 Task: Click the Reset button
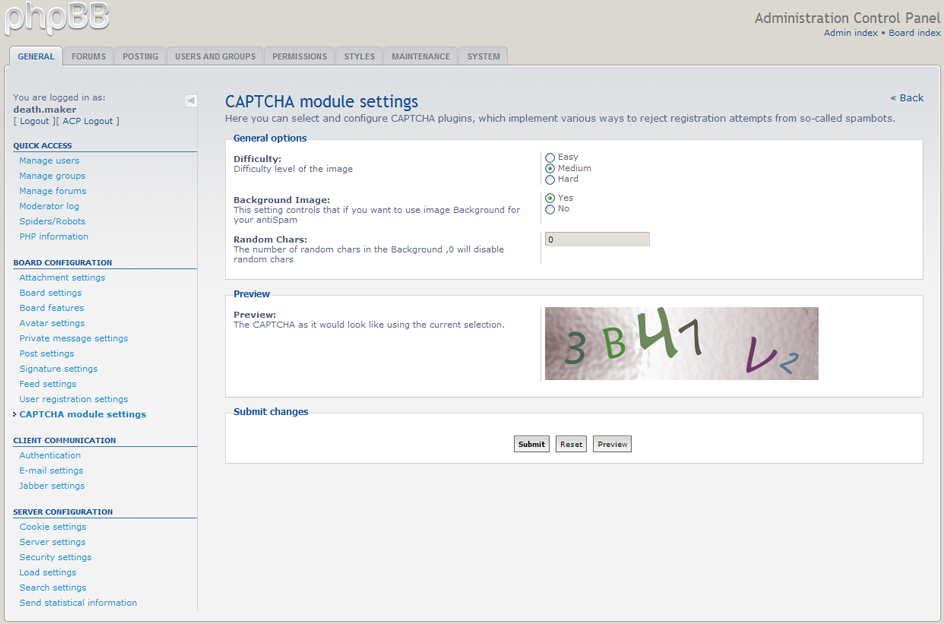[571, 444]
